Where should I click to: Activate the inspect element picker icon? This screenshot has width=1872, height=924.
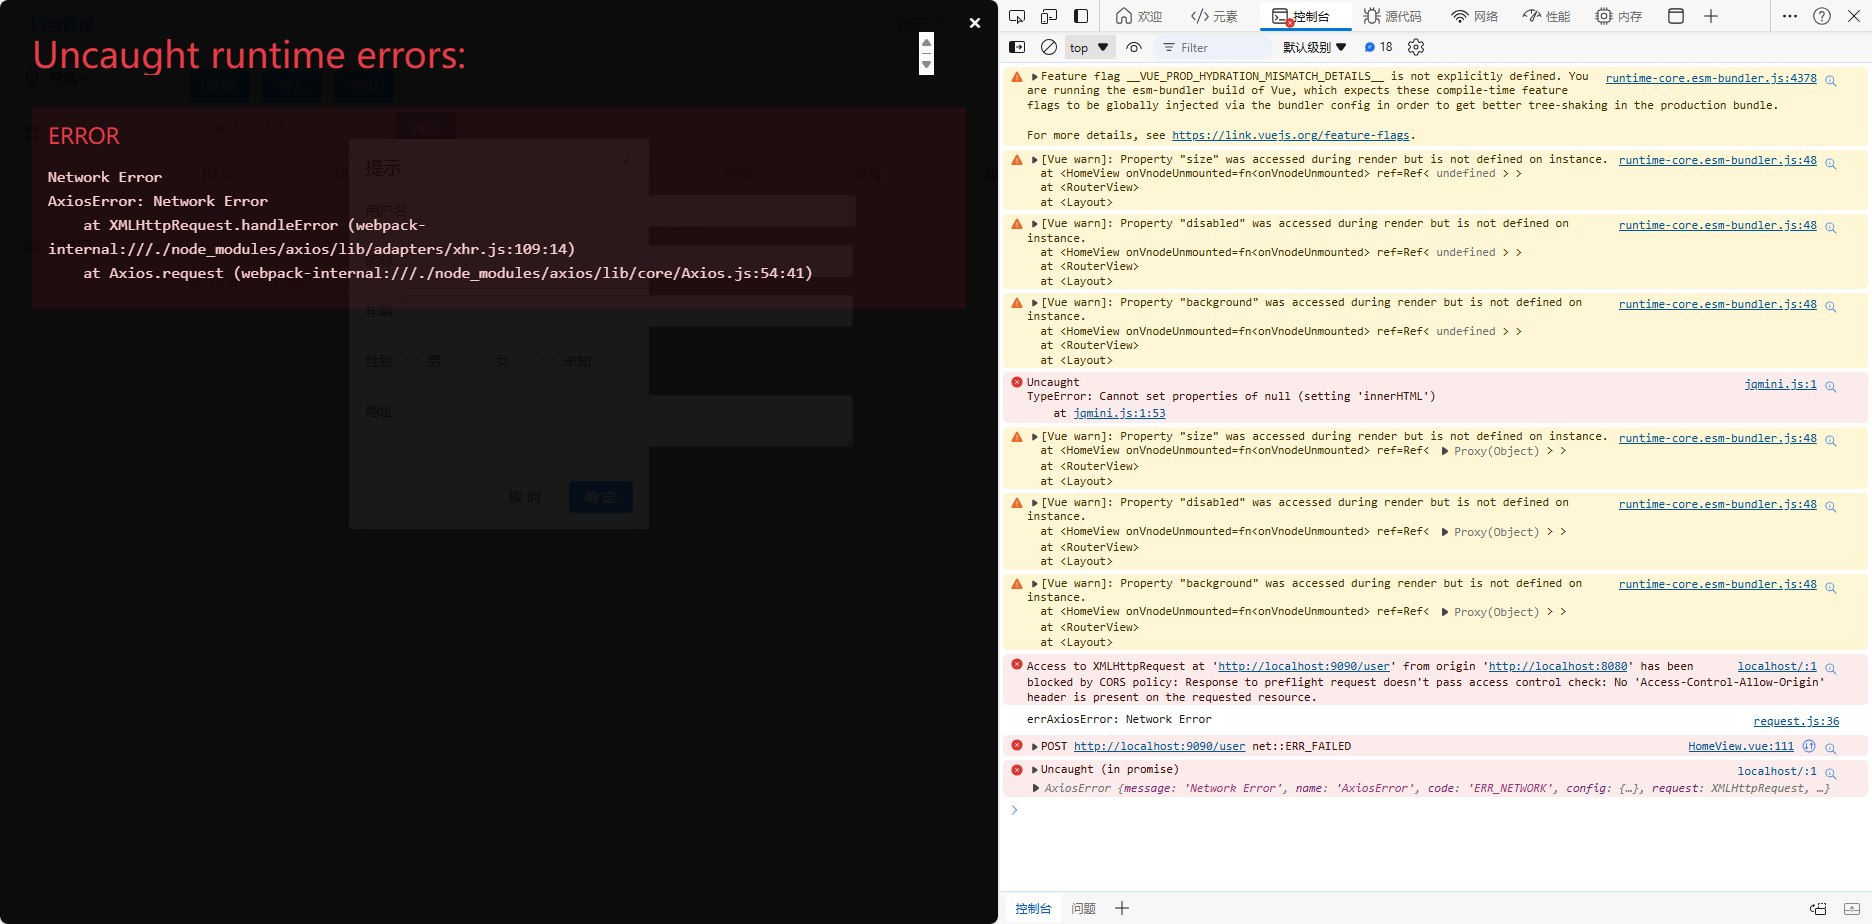point(1017,16)
